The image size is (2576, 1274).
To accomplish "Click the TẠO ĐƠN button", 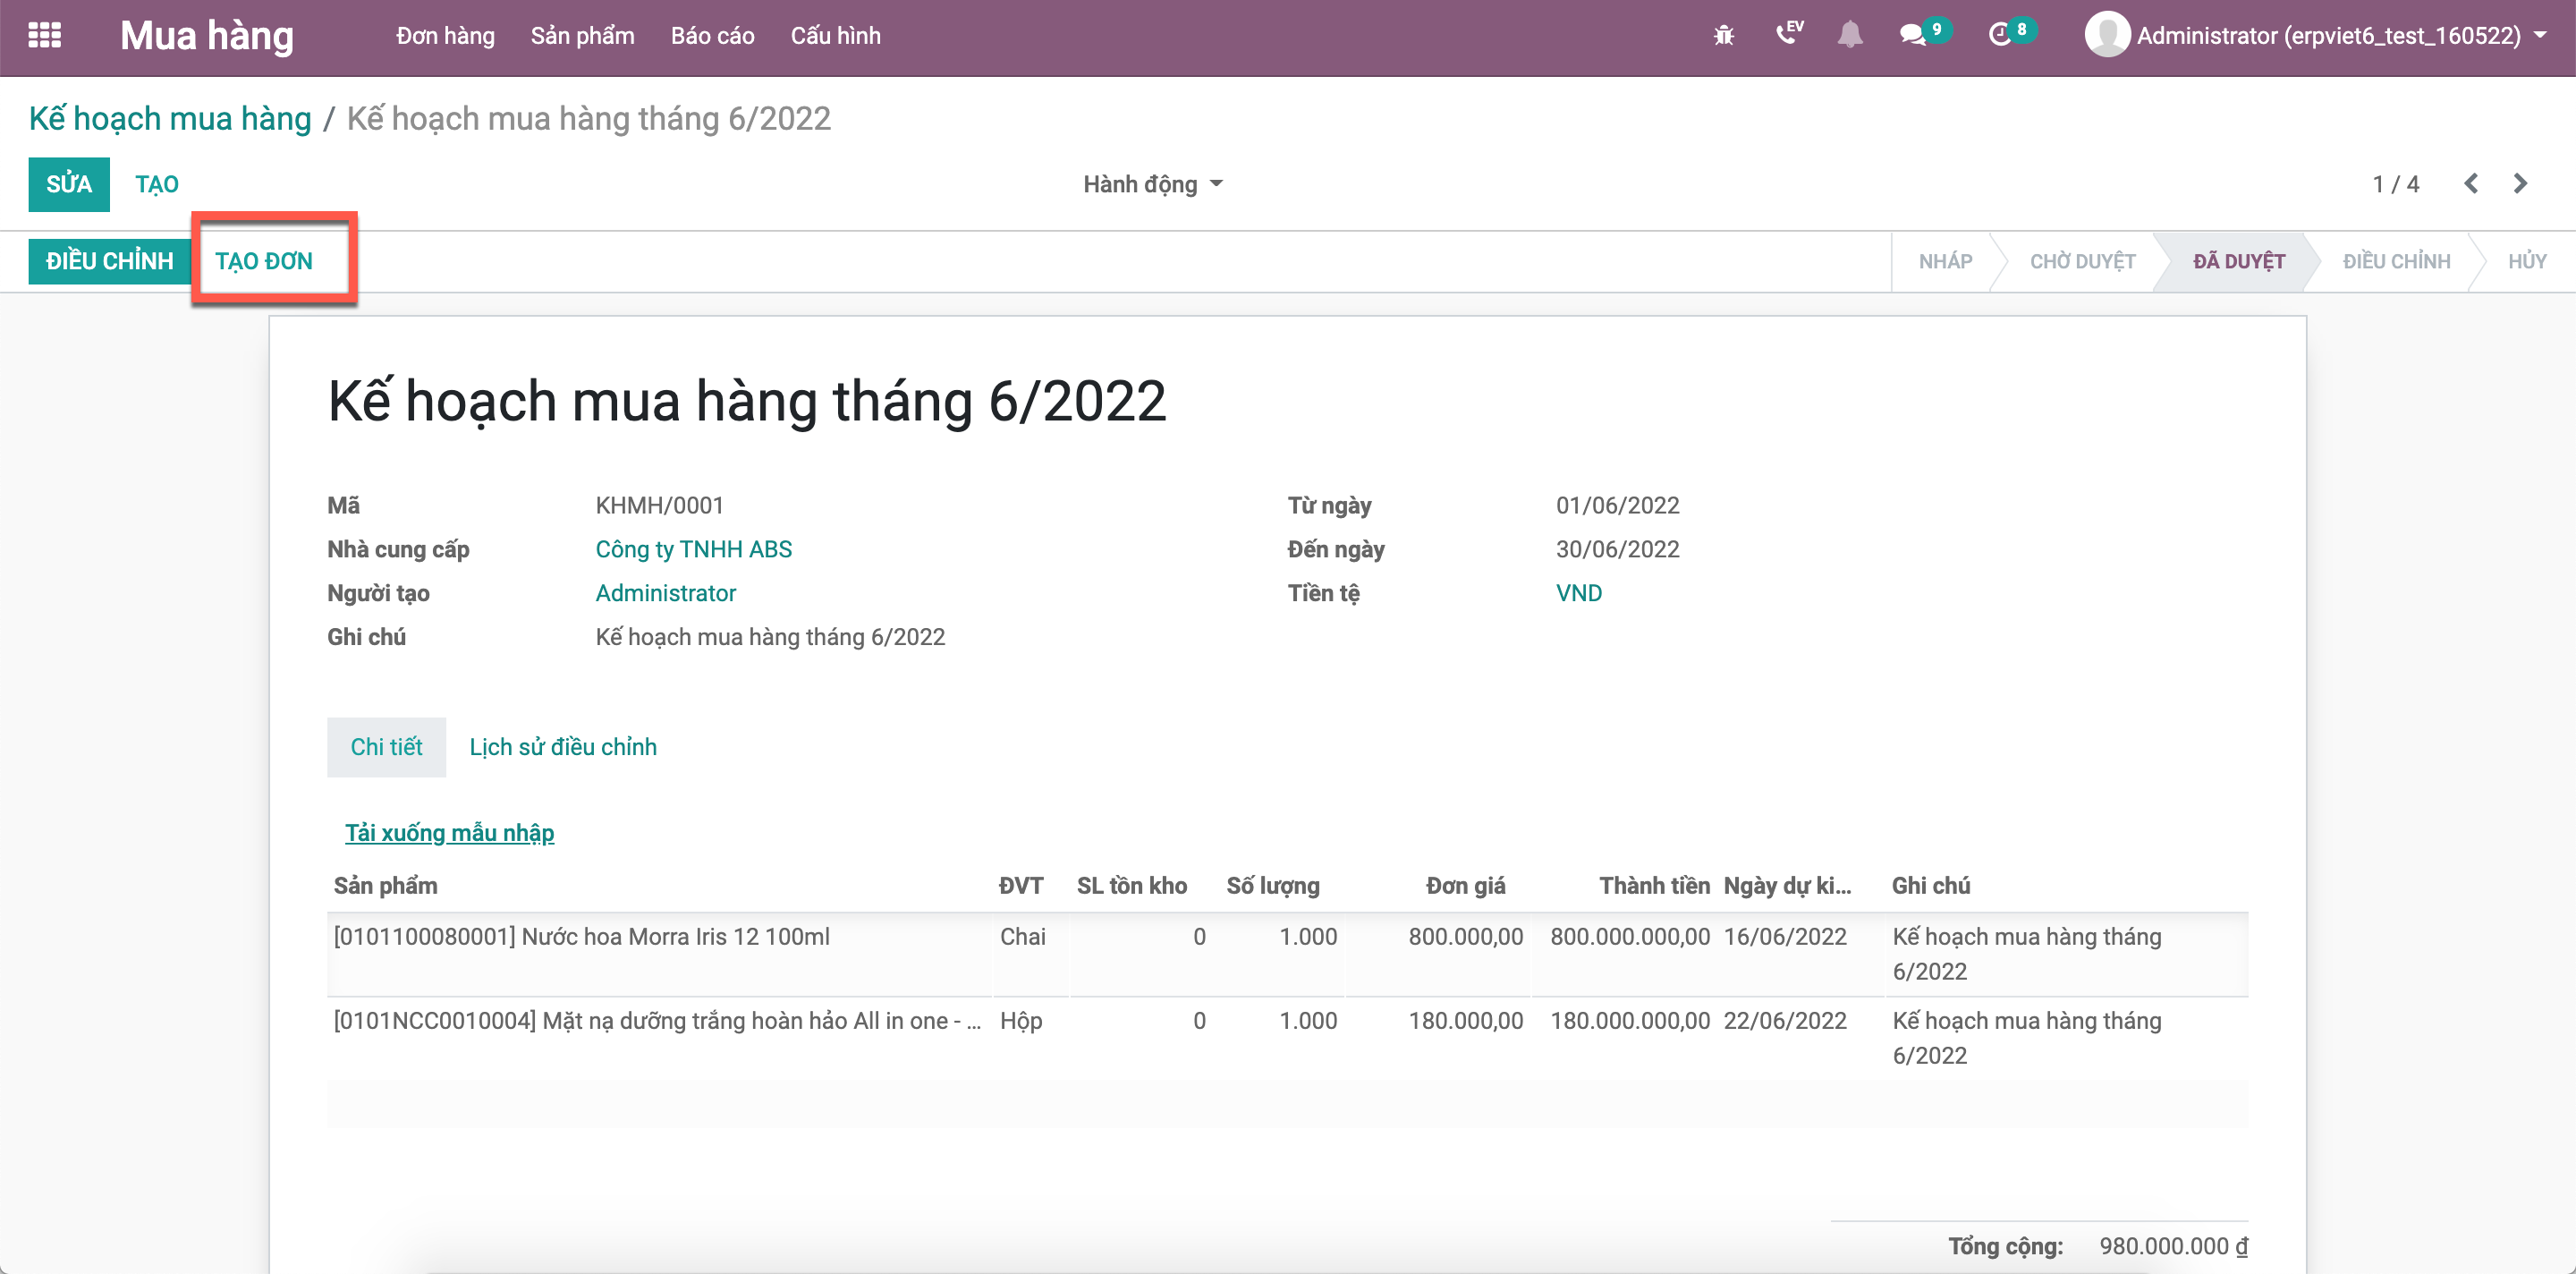I will pos(264,261).
